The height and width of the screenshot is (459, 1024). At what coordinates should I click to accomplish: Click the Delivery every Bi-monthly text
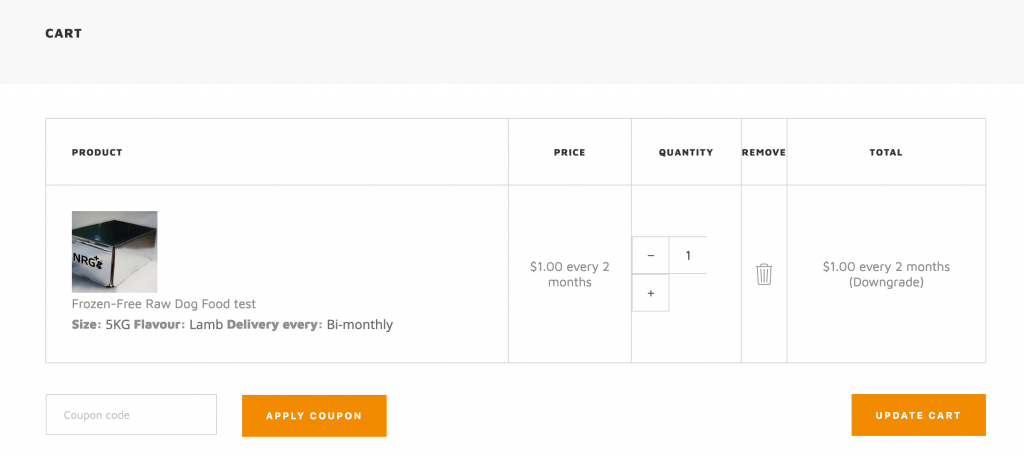click(310, 324)
